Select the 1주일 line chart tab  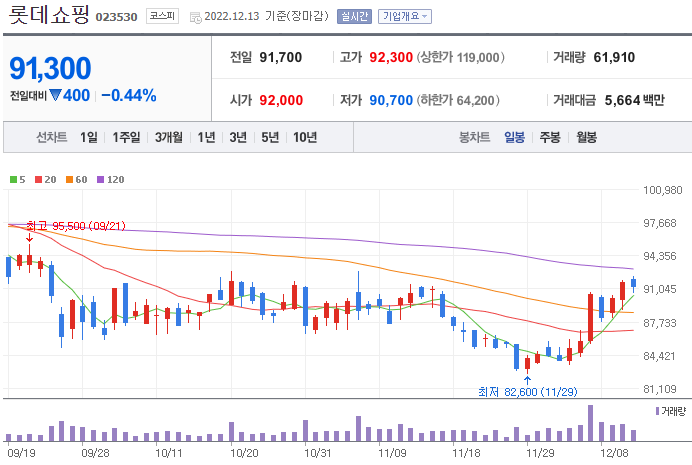[126, 137]
